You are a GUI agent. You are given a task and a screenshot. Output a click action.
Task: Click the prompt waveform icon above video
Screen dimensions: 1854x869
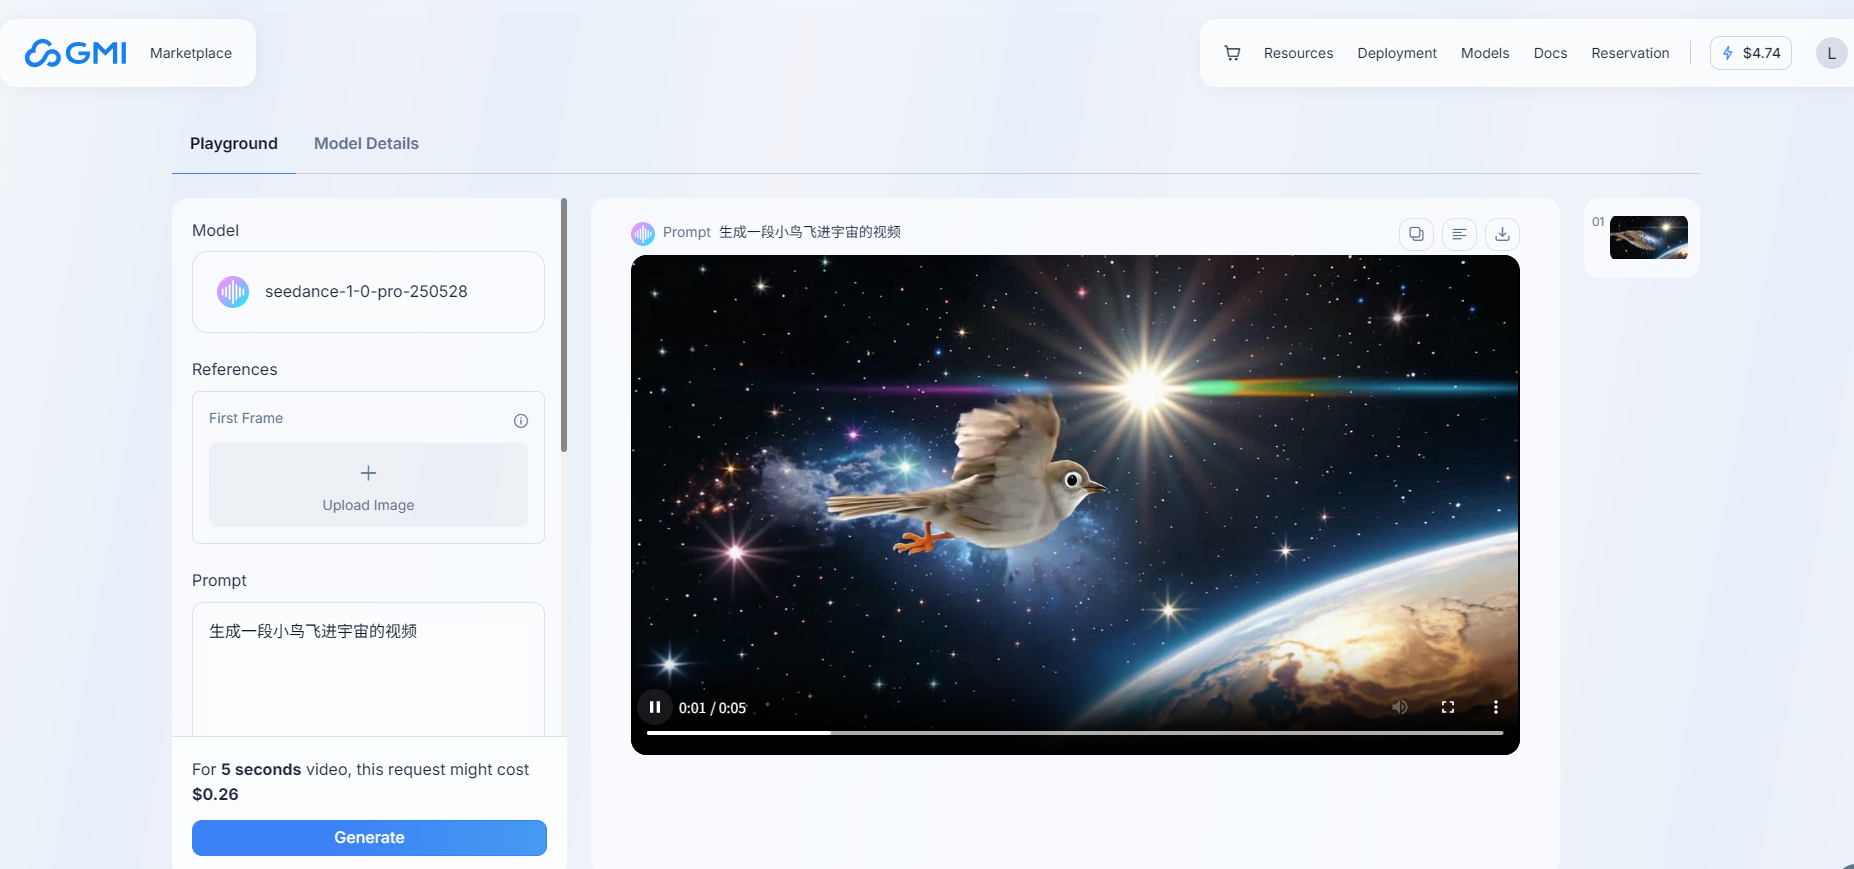point(642,233)
